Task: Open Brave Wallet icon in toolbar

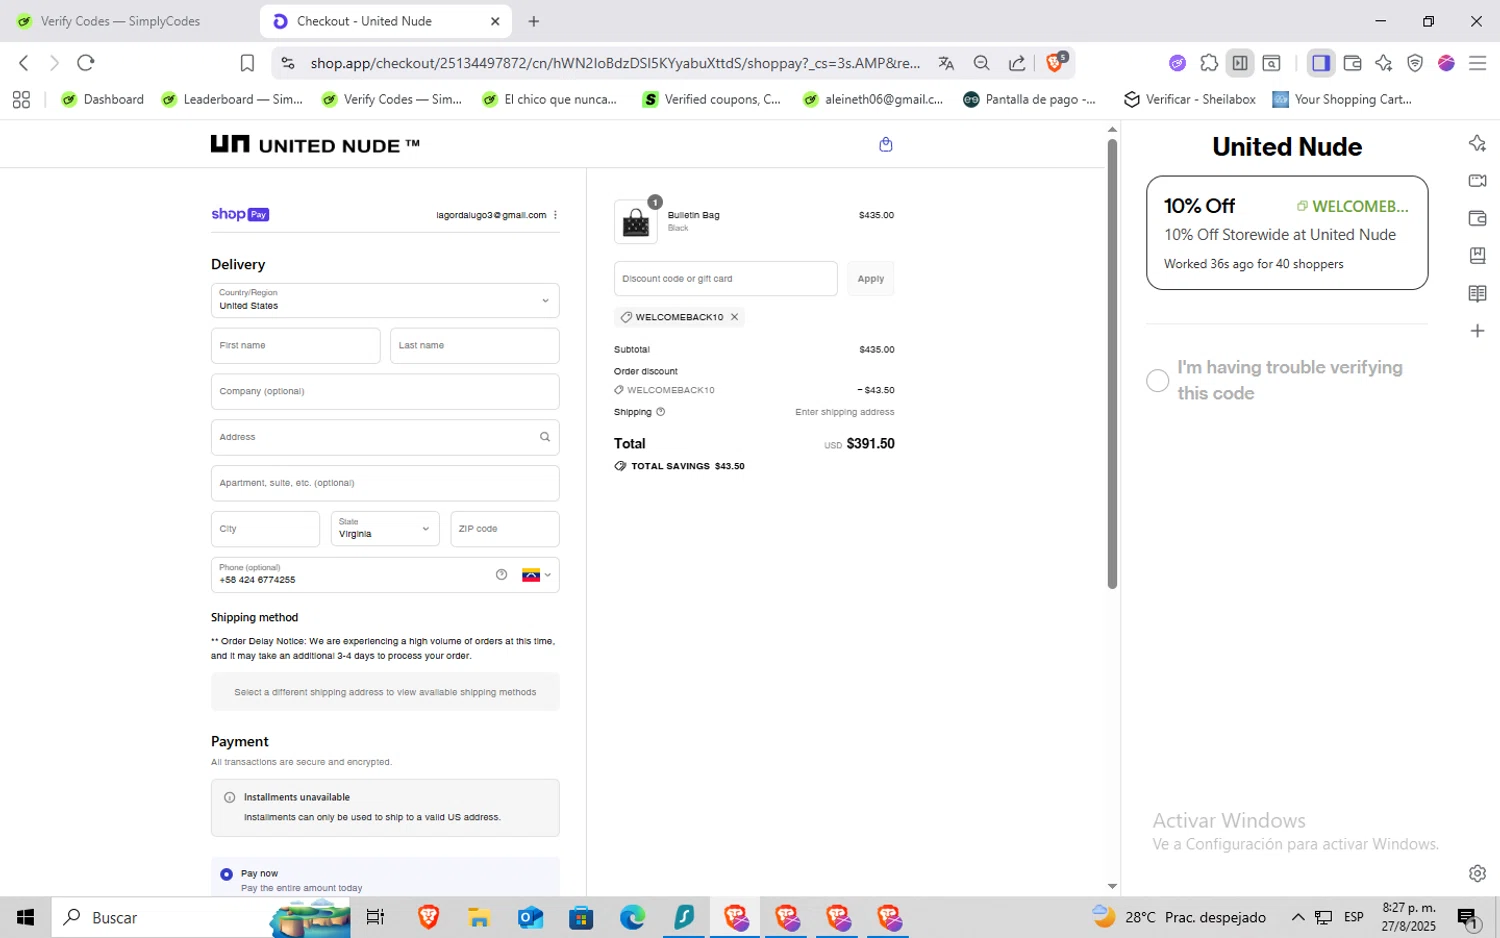Action: (x=1352, y=63)
